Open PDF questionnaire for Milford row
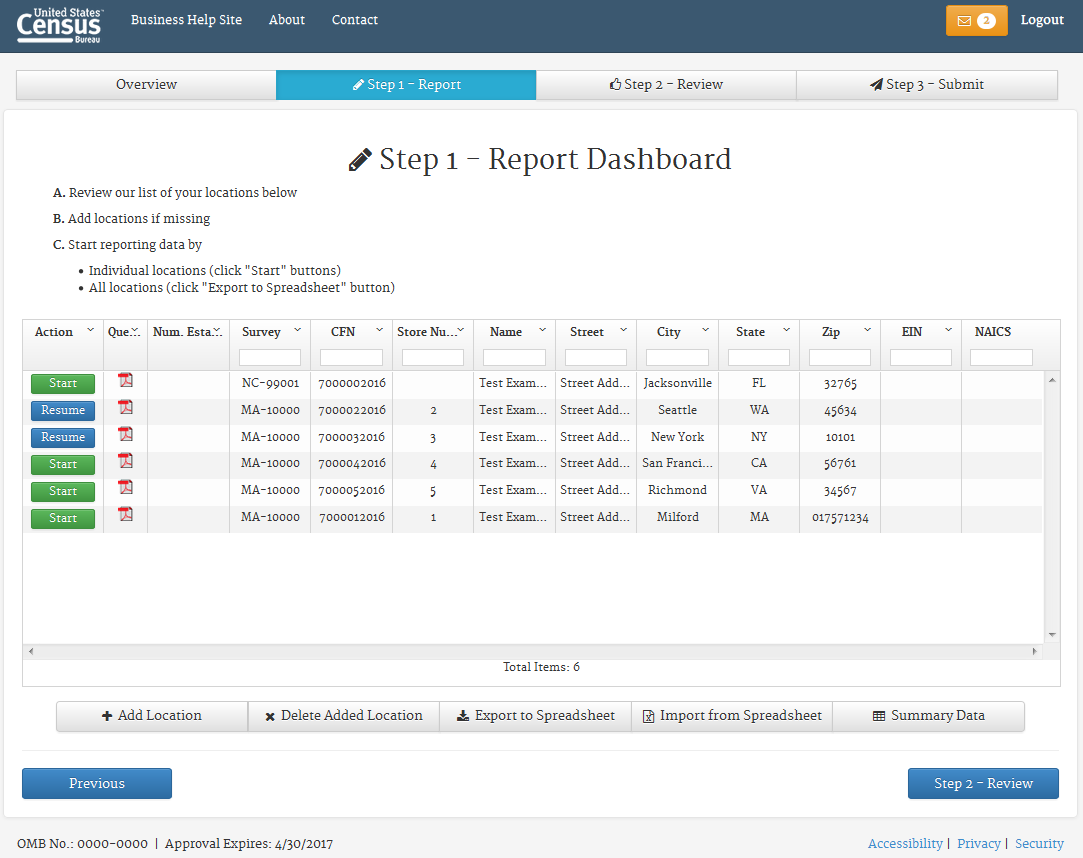 pyautogui.click(x=125, y=515)
